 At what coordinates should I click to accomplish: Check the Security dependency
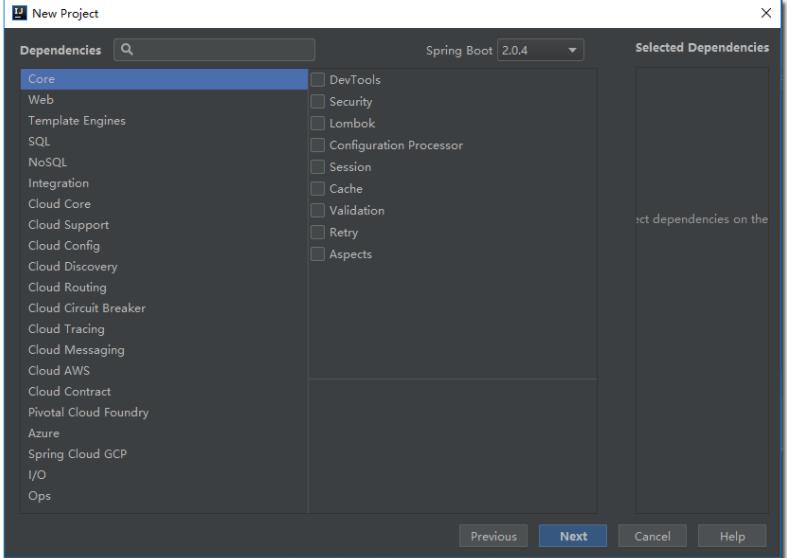pos(317,101)
